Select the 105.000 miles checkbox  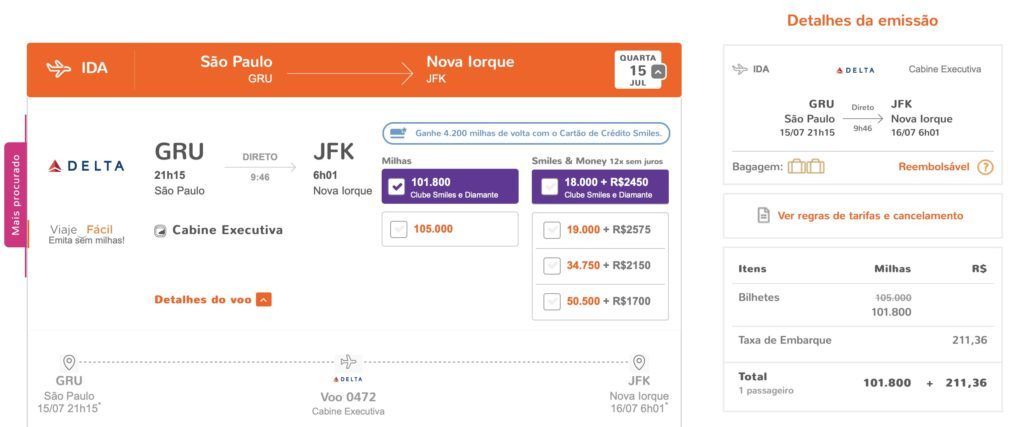pyautogui.click(x=398, y=229)
